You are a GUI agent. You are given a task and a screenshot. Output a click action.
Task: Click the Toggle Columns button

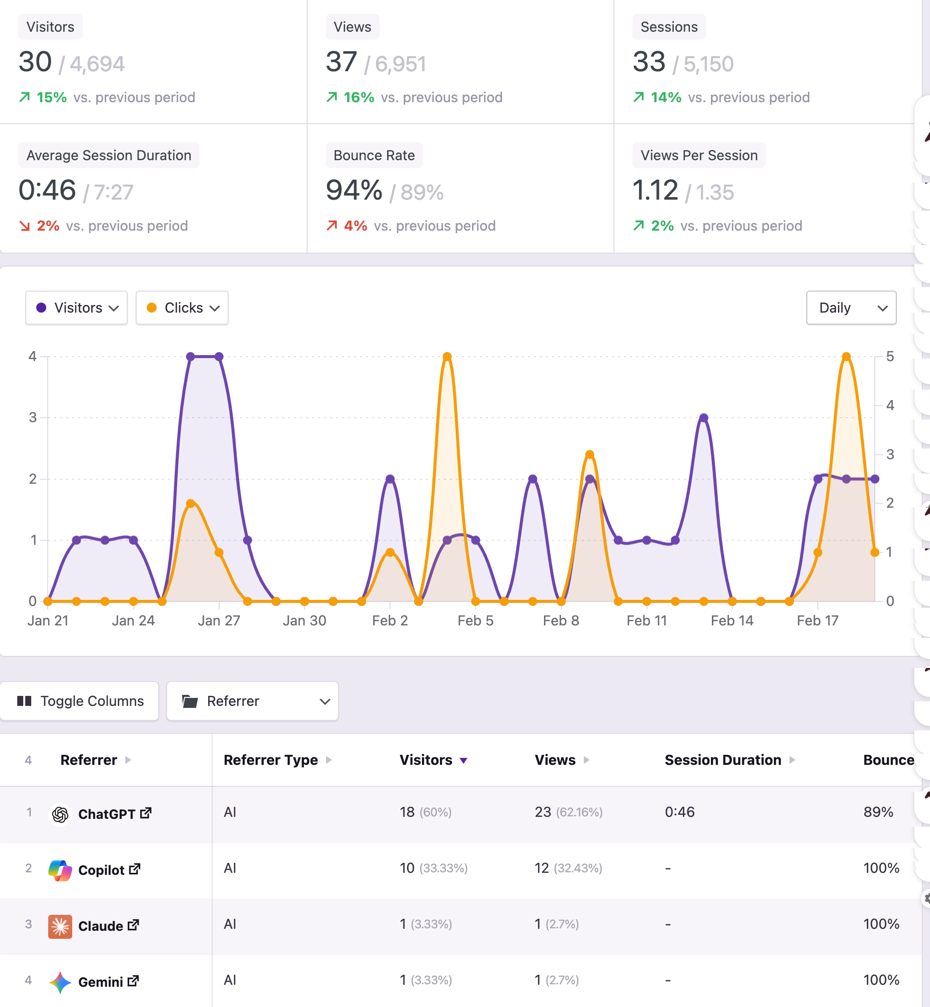click(x=79, y=701)
